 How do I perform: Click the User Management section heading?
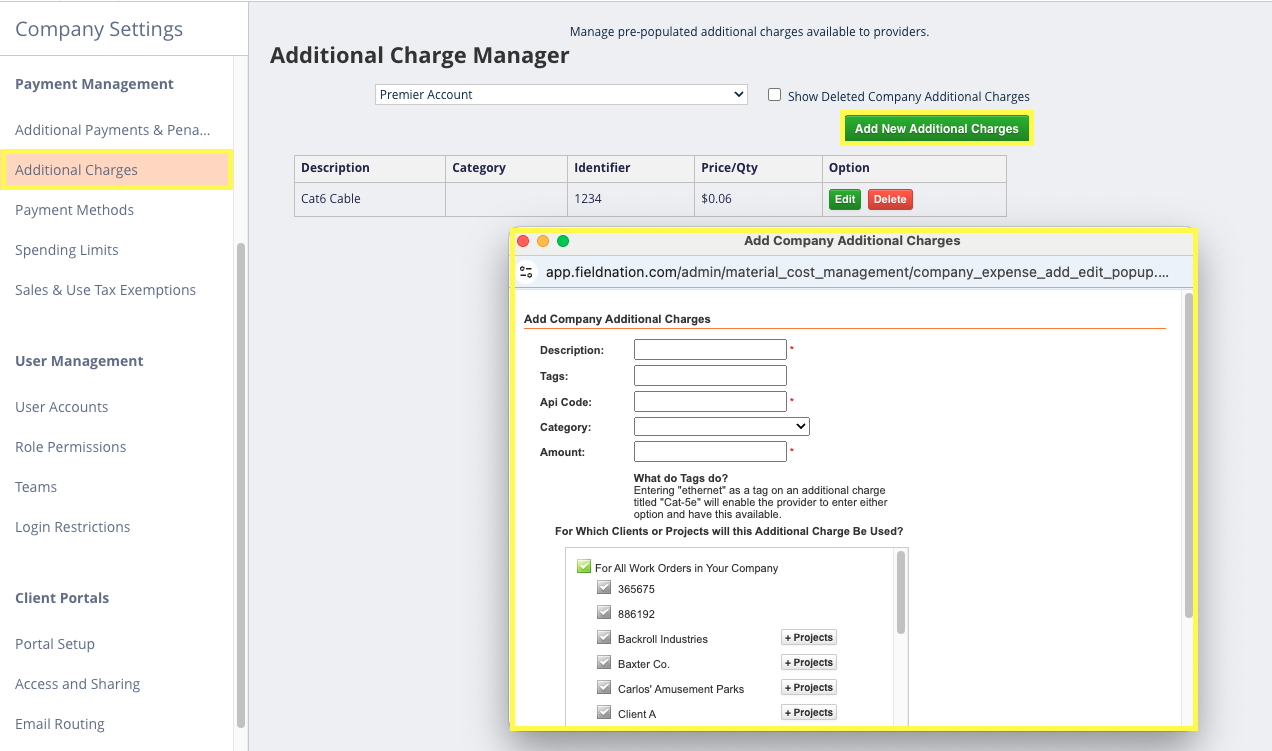79,361
